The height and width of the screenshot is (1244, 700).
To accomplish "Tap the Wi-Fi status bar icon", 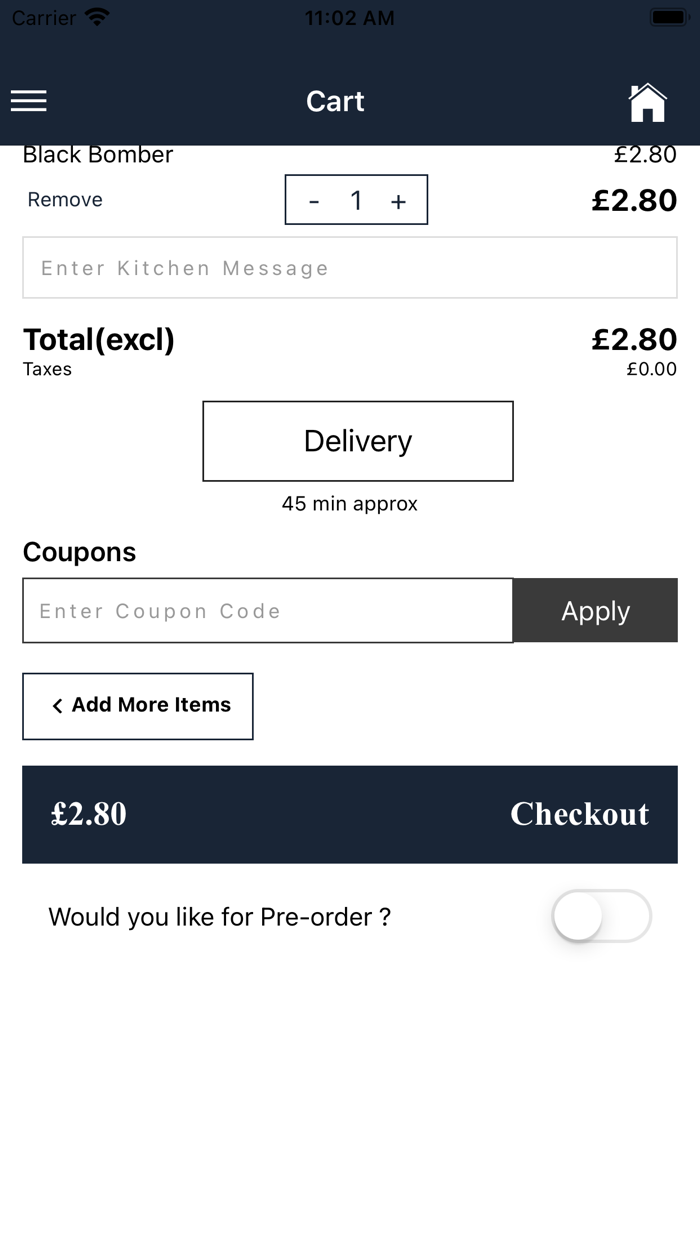I will point(97,18).
